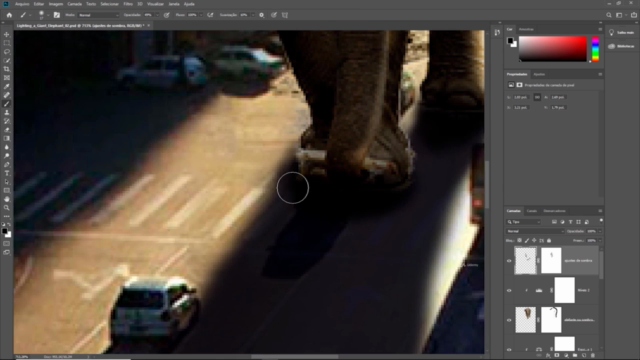This screenshot has width=640, height=360.
Task: Click the hue spectrum slider in Color panel
Action: tap(596, 49)
